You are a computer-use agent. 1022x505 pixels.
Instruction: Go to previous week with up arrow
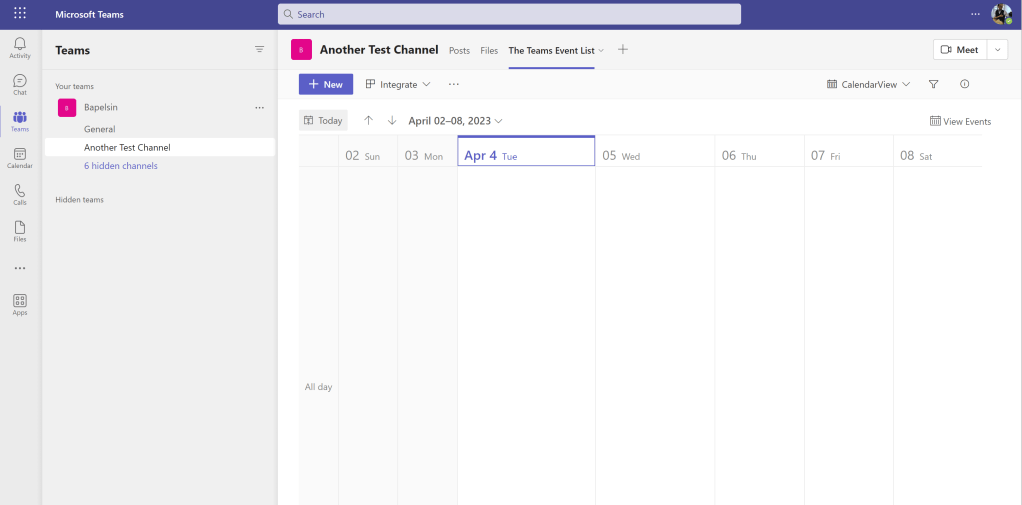point(368,121)
